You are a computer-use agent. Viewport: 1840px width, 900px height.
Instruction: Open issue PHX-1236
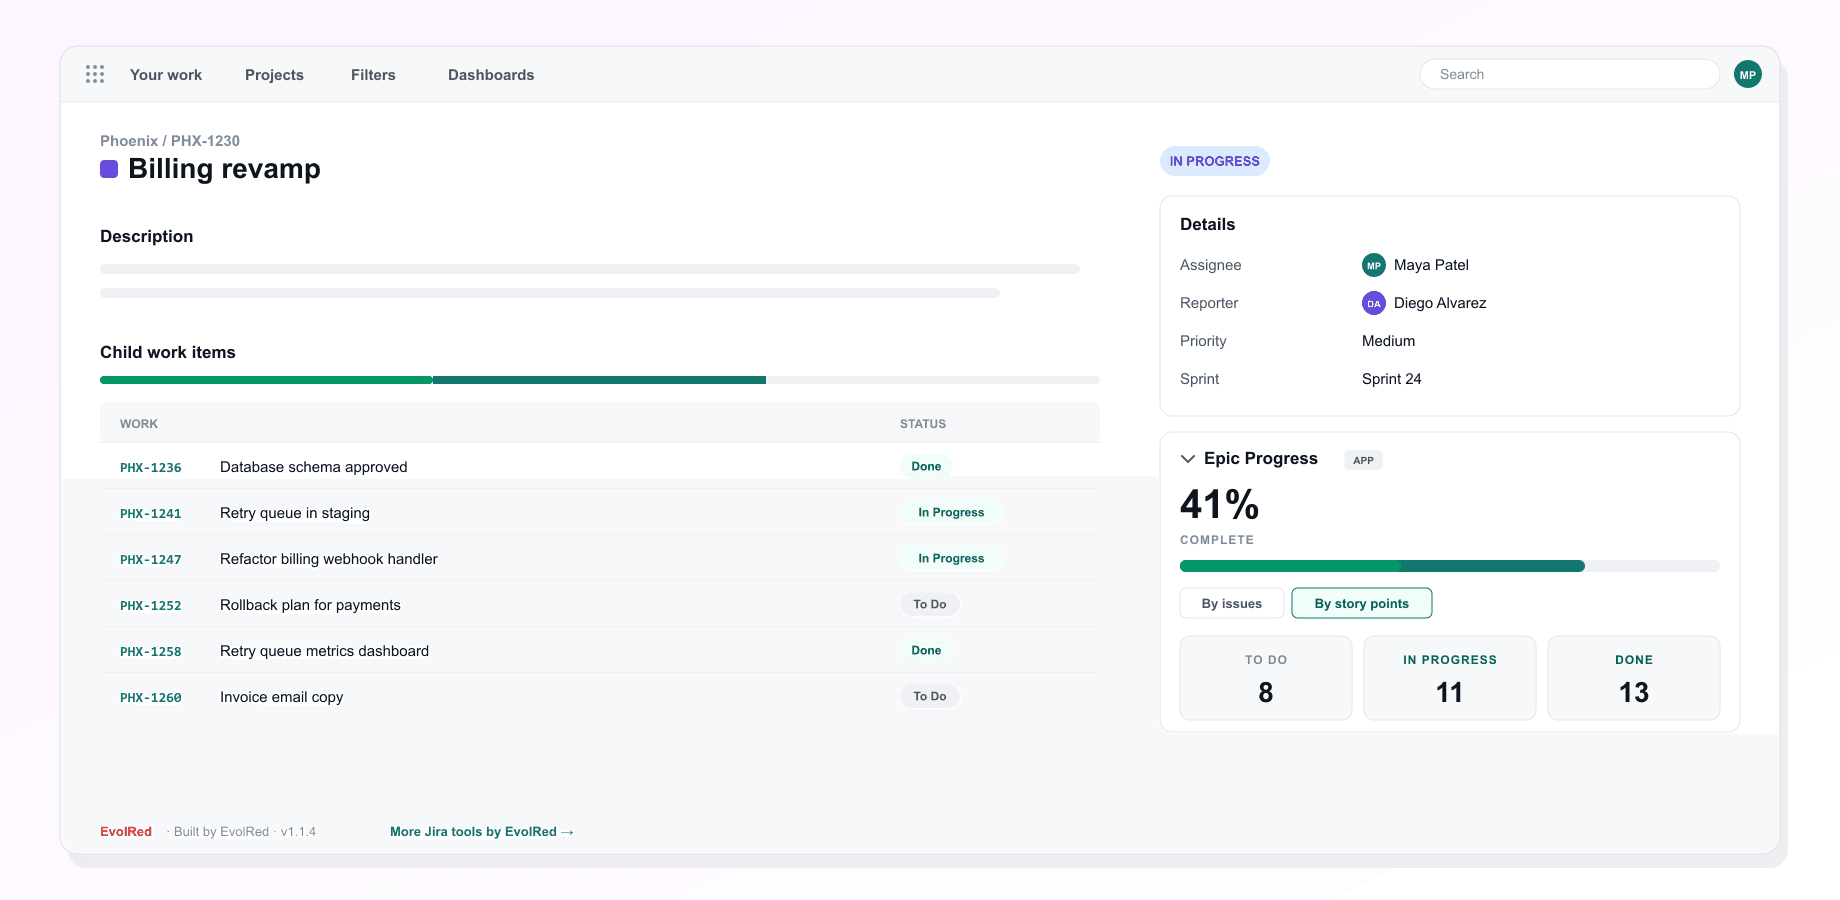pyautogui.click(x=151, y=467)
